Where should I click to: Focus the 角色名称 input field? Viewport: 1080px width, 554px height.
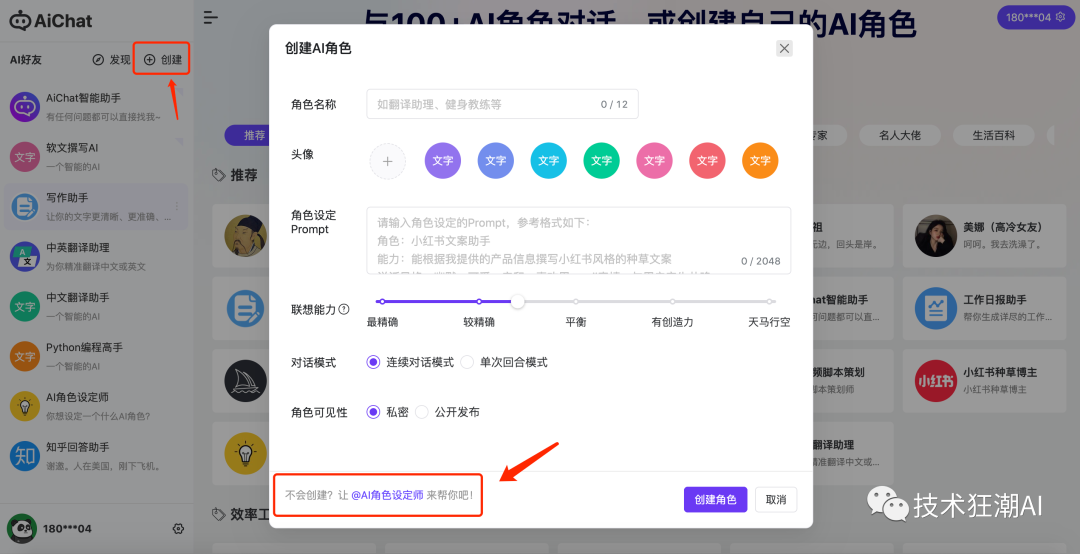coord(502,104)
